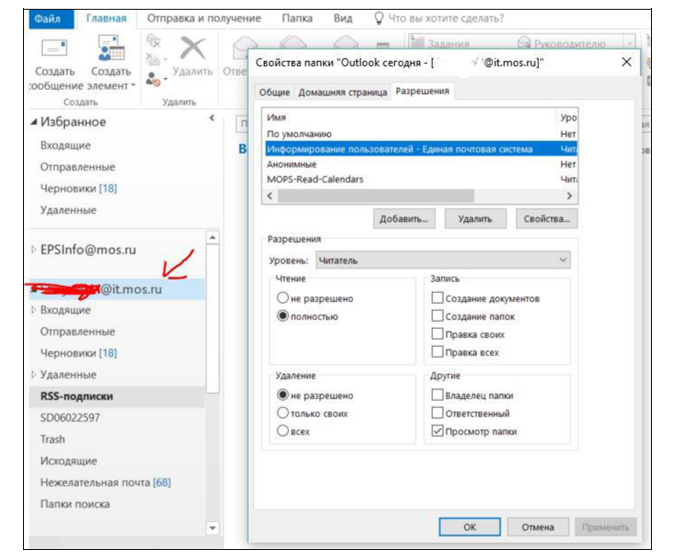Uncheck the Просмотр папки checkbox
This screenshot has height=560, width=686.
pyautogui.click(x=436, y=432)
